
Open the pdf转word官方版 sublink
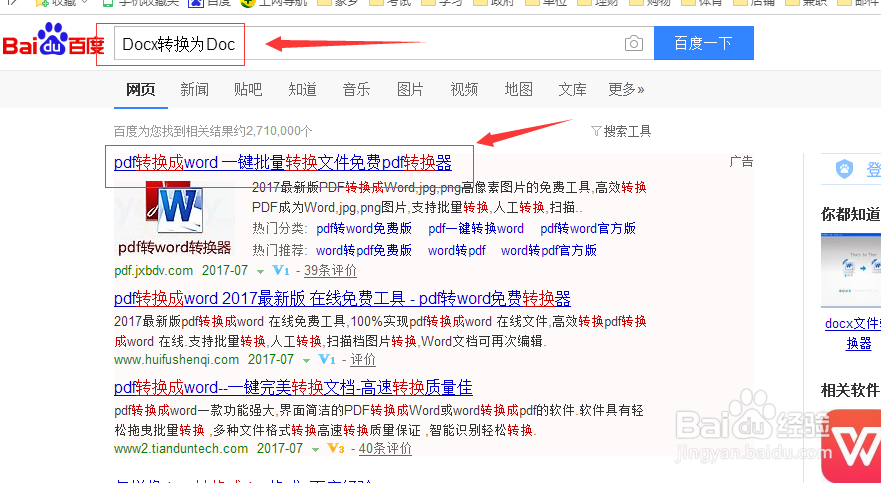pyautogui.click(x=588, y=229)
